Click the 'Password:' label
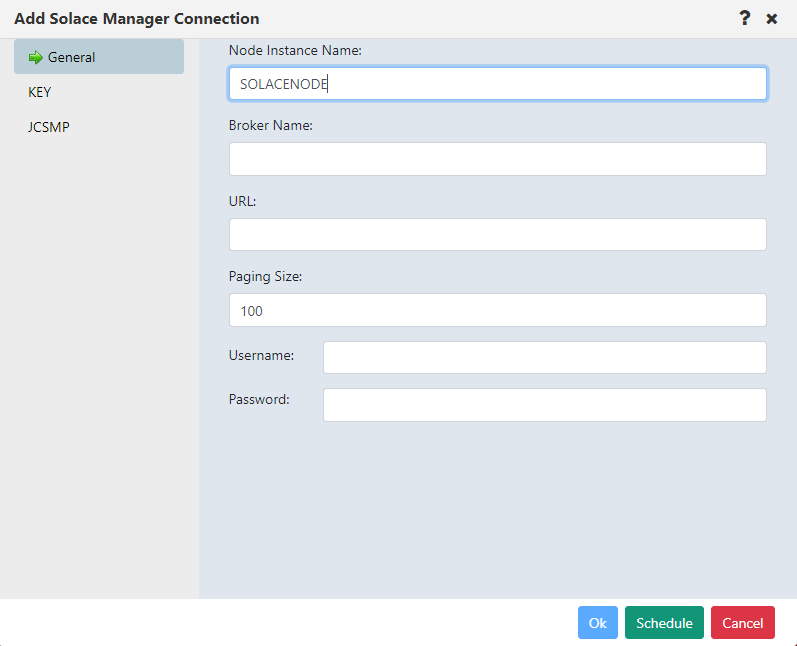This screenshot has height=646, width=797. coord(259,399)
